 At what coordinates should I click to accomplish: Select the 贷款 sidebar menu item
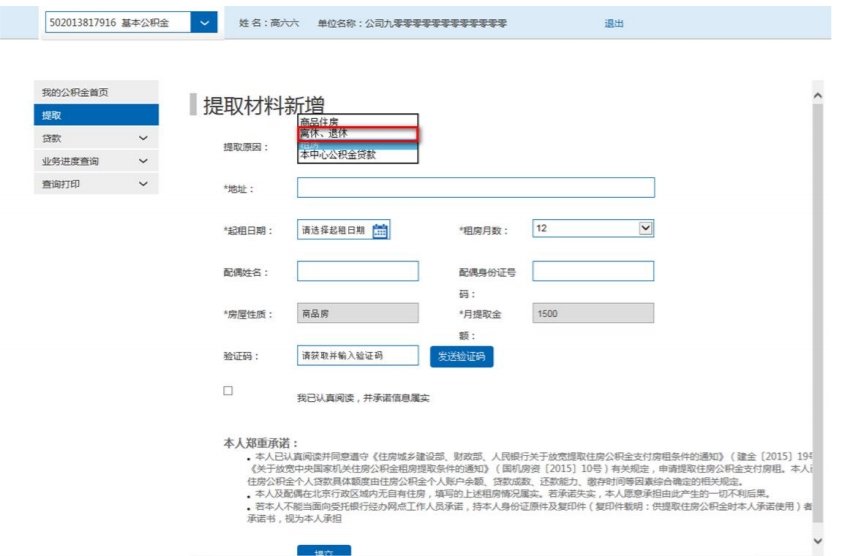96,138
